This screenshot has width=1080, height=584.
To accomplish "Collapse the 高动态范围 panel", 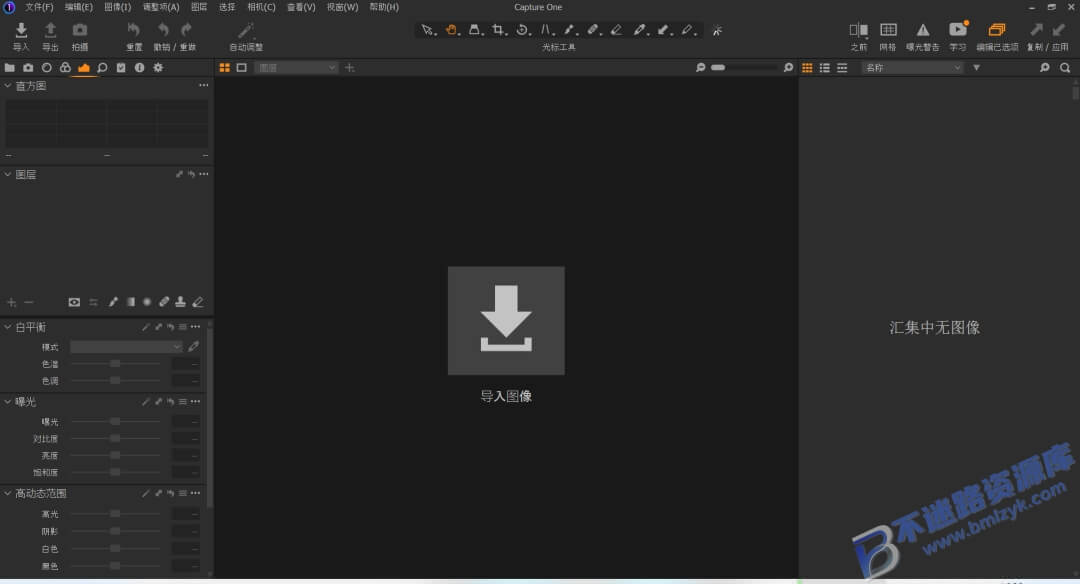I will click(x=8, y=493).
